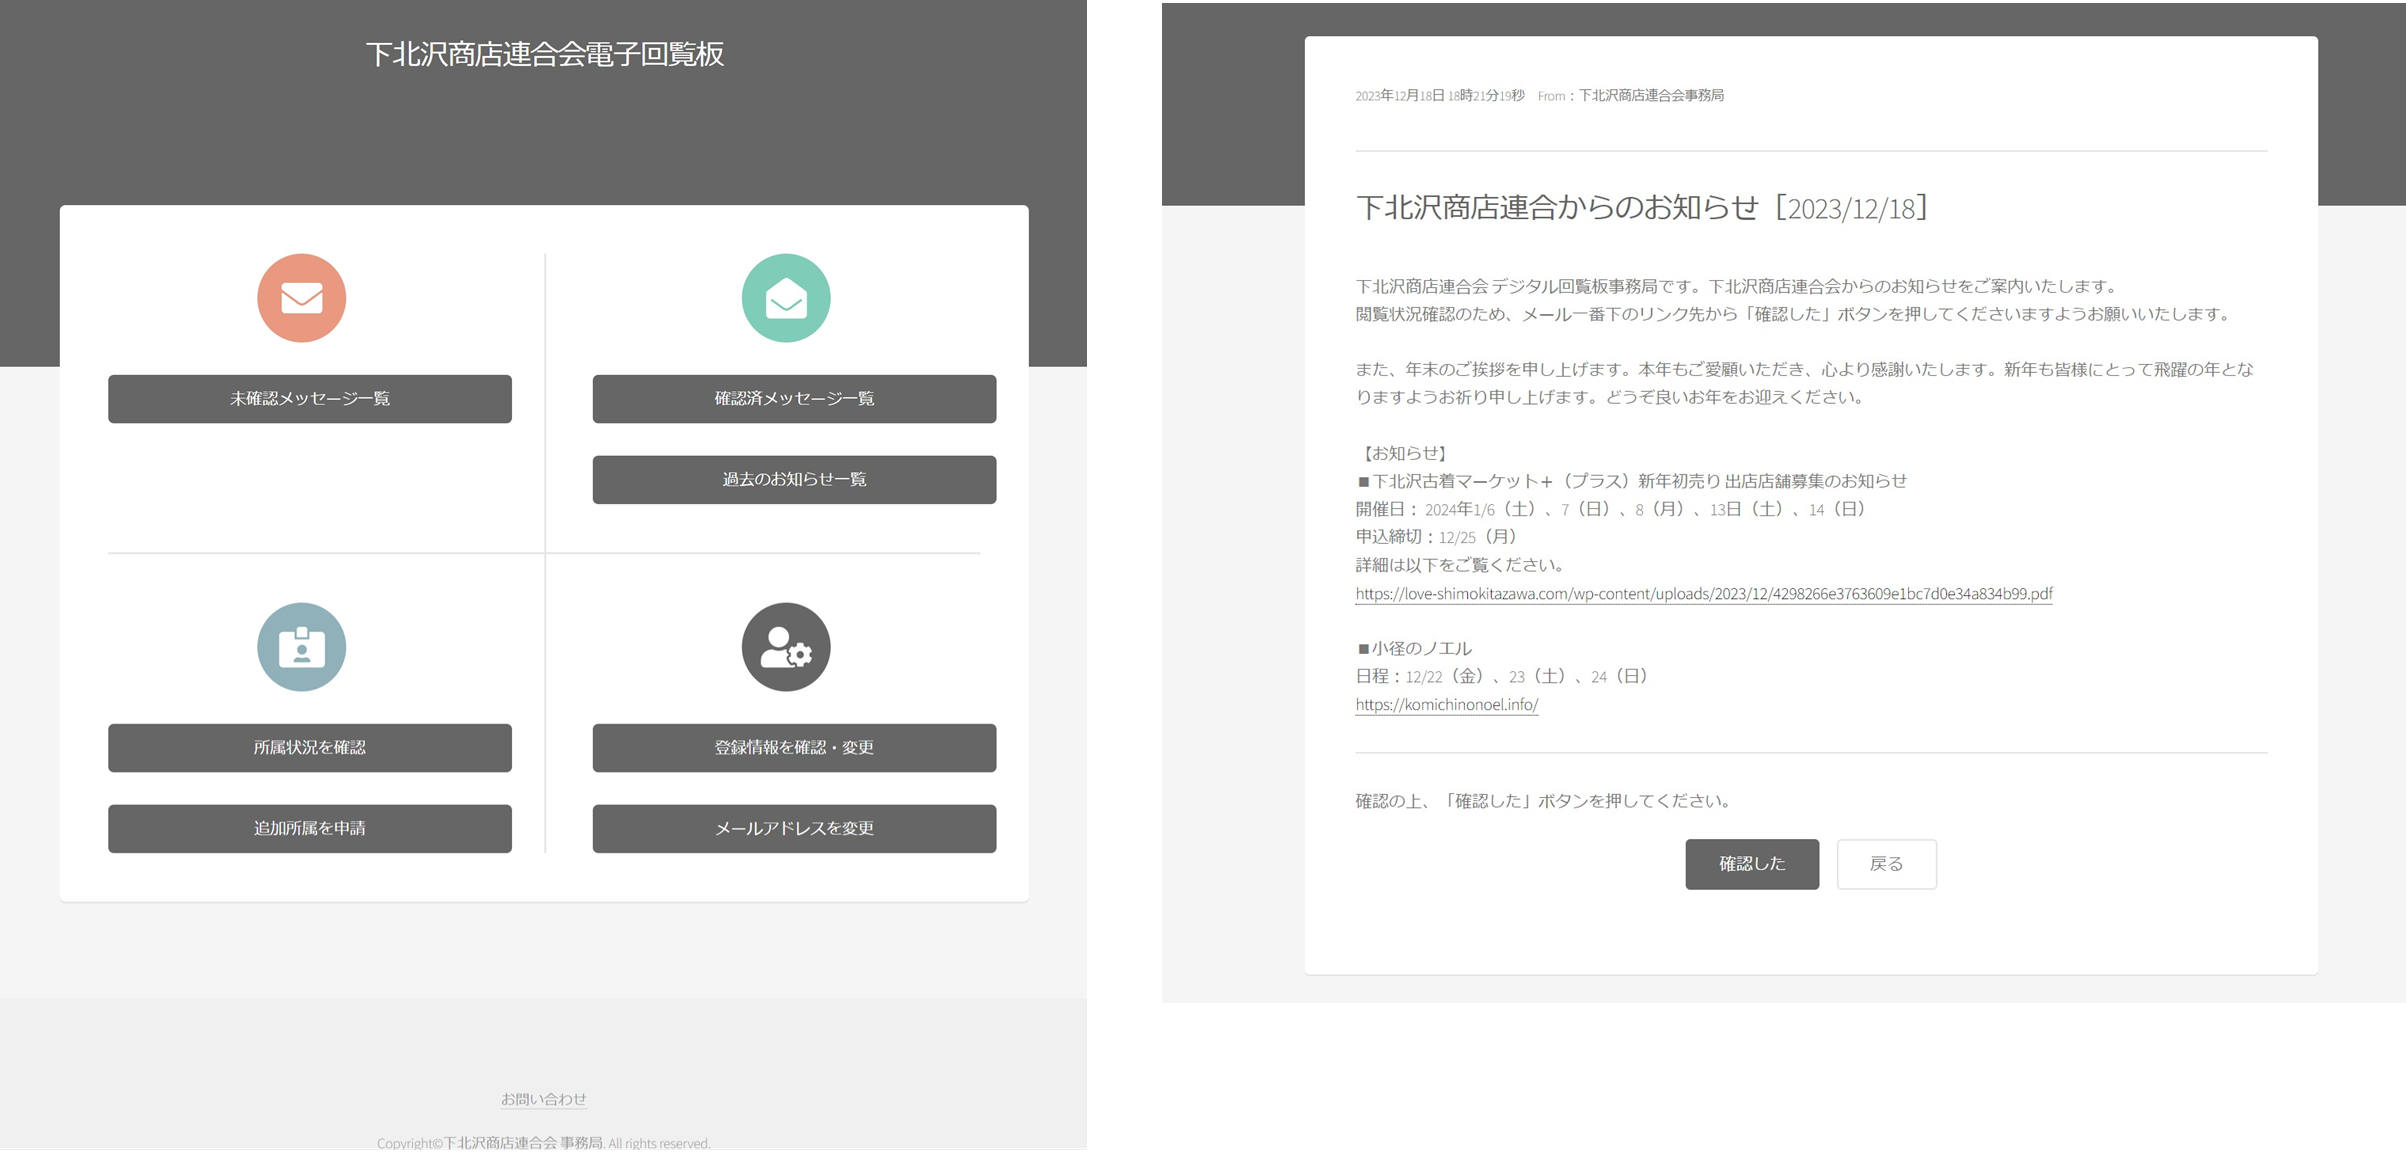Image resolution: width=2406 pixels, height=1155 pixels.
Task: Click the blue ID badge icon
Action: click(x=301, y=647)
